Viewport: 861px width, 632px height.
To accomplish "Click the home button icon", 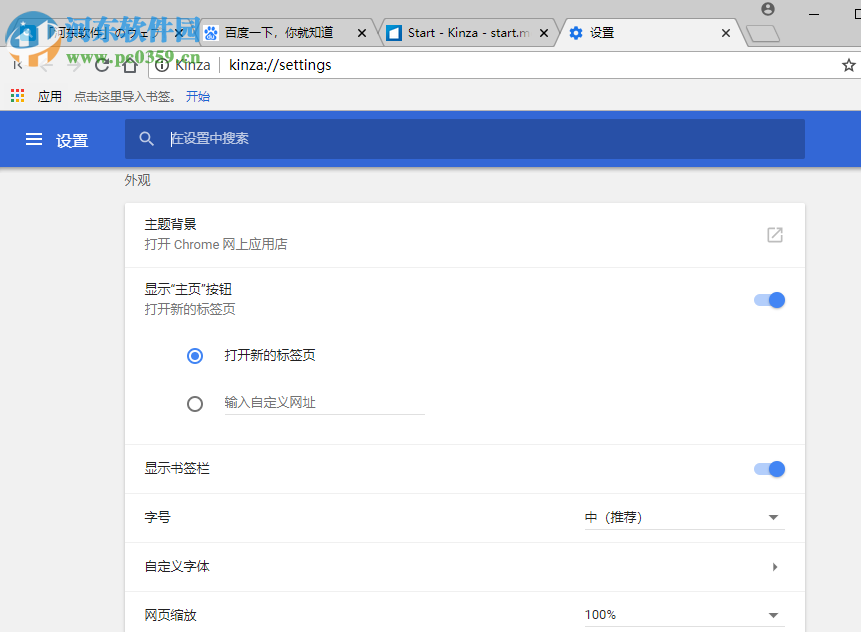I will click(129, 64).
